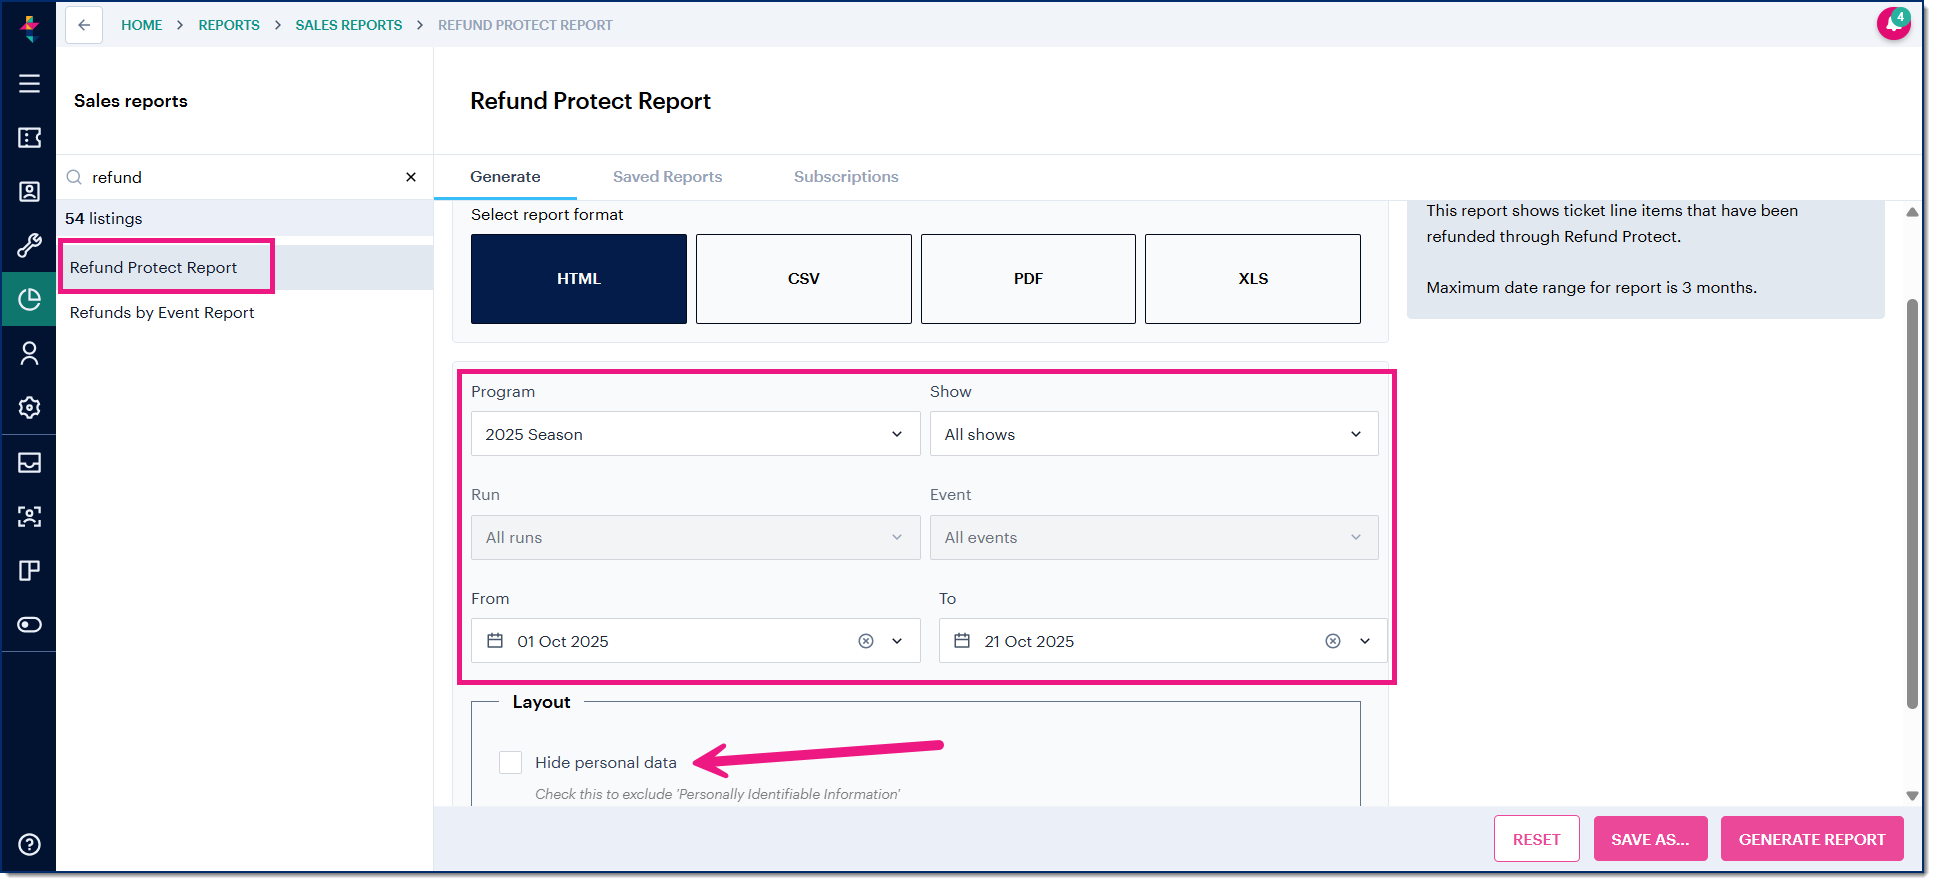The width and height of the screenshot is (1934, 883).
Task: Open the face scan icon in the sidebar
Action: click(x=29, y=516)
